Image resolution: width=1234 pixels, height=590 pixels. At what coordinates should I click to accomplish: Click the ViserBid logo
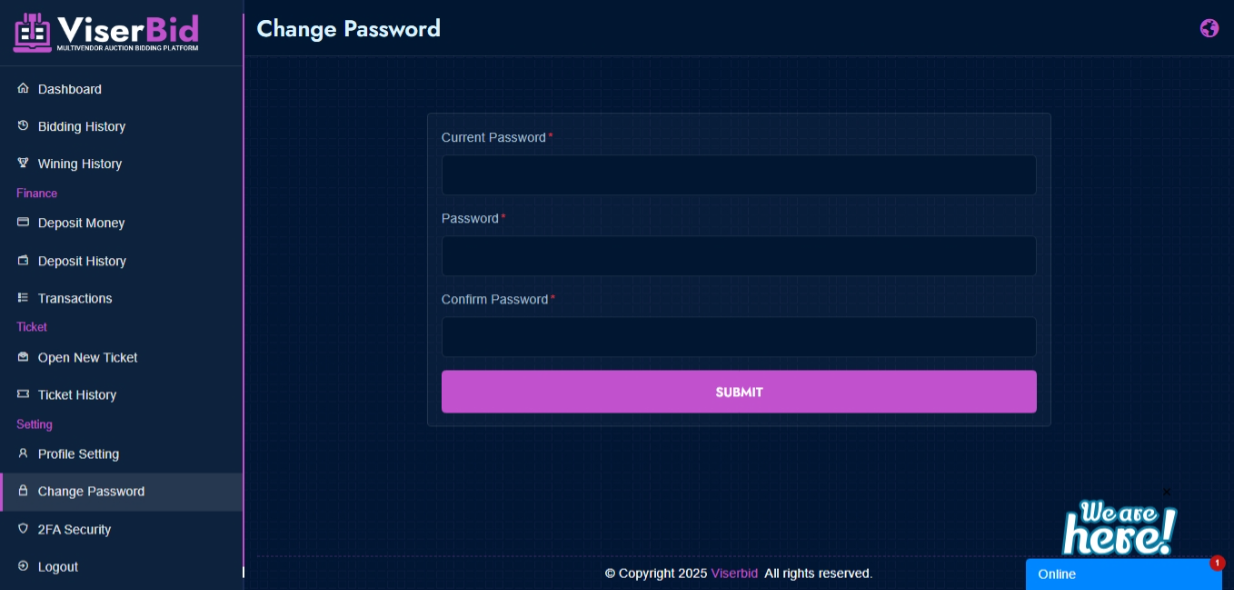[106, 32]
